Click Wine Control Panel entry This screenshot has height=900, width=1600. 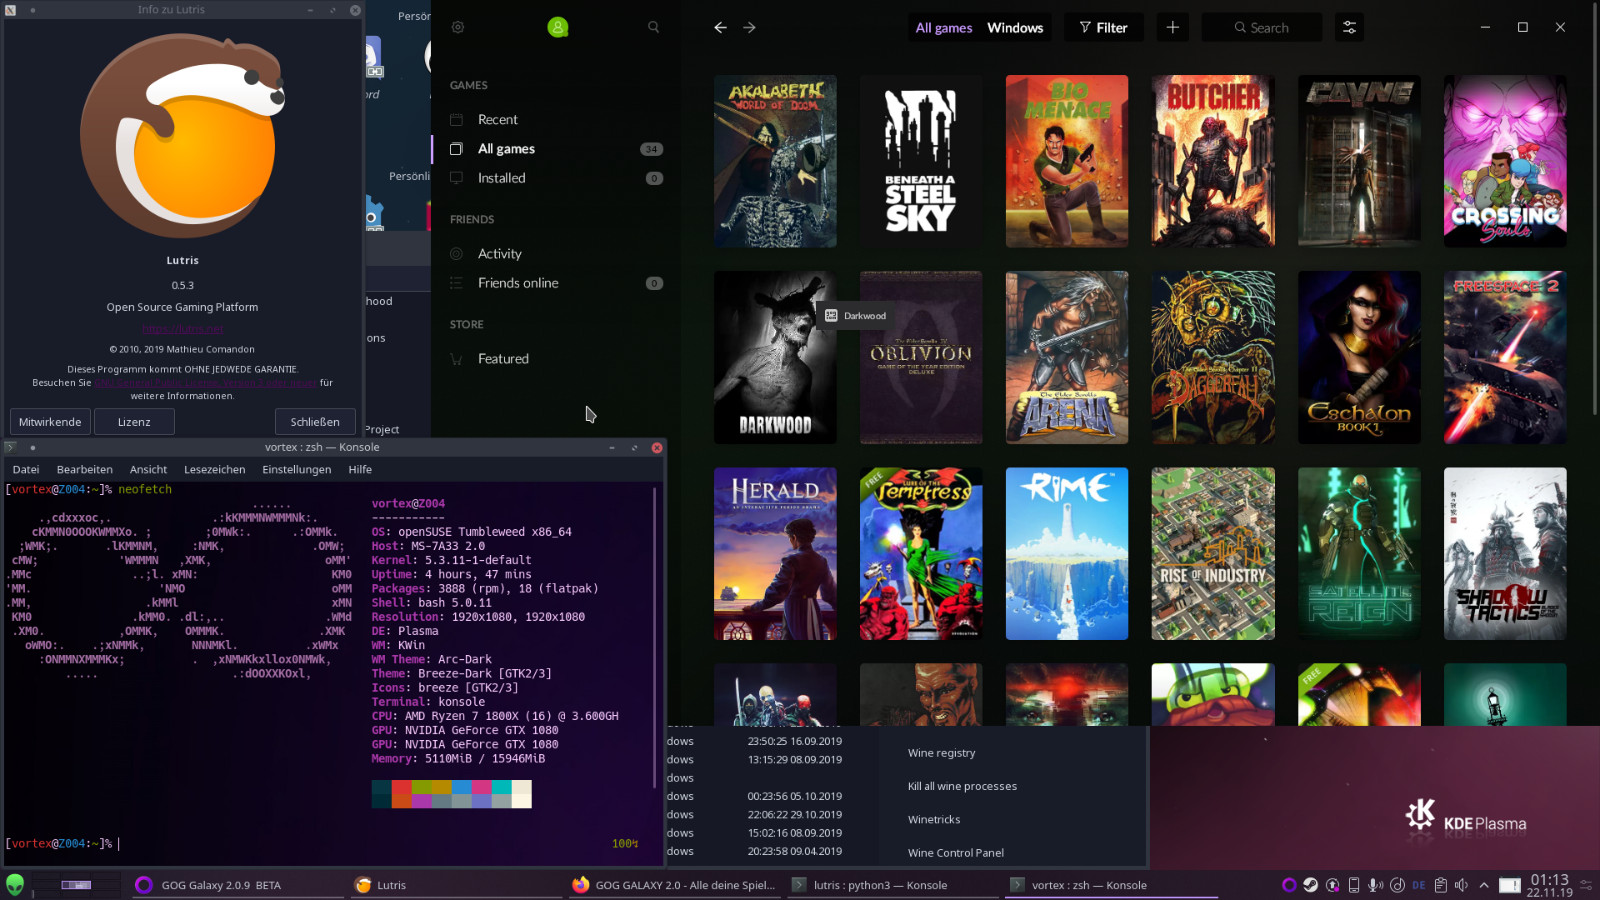click(x=956, y=853)
